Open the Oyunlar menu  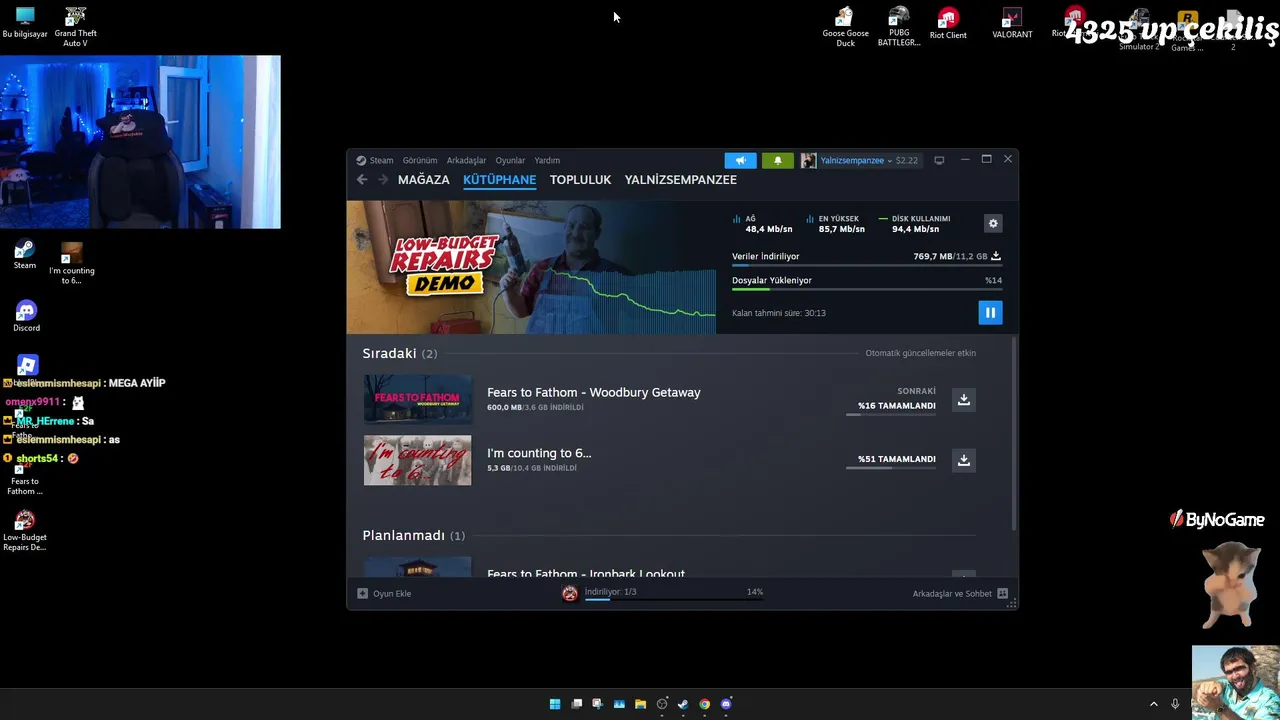click(x=510, y=160)
